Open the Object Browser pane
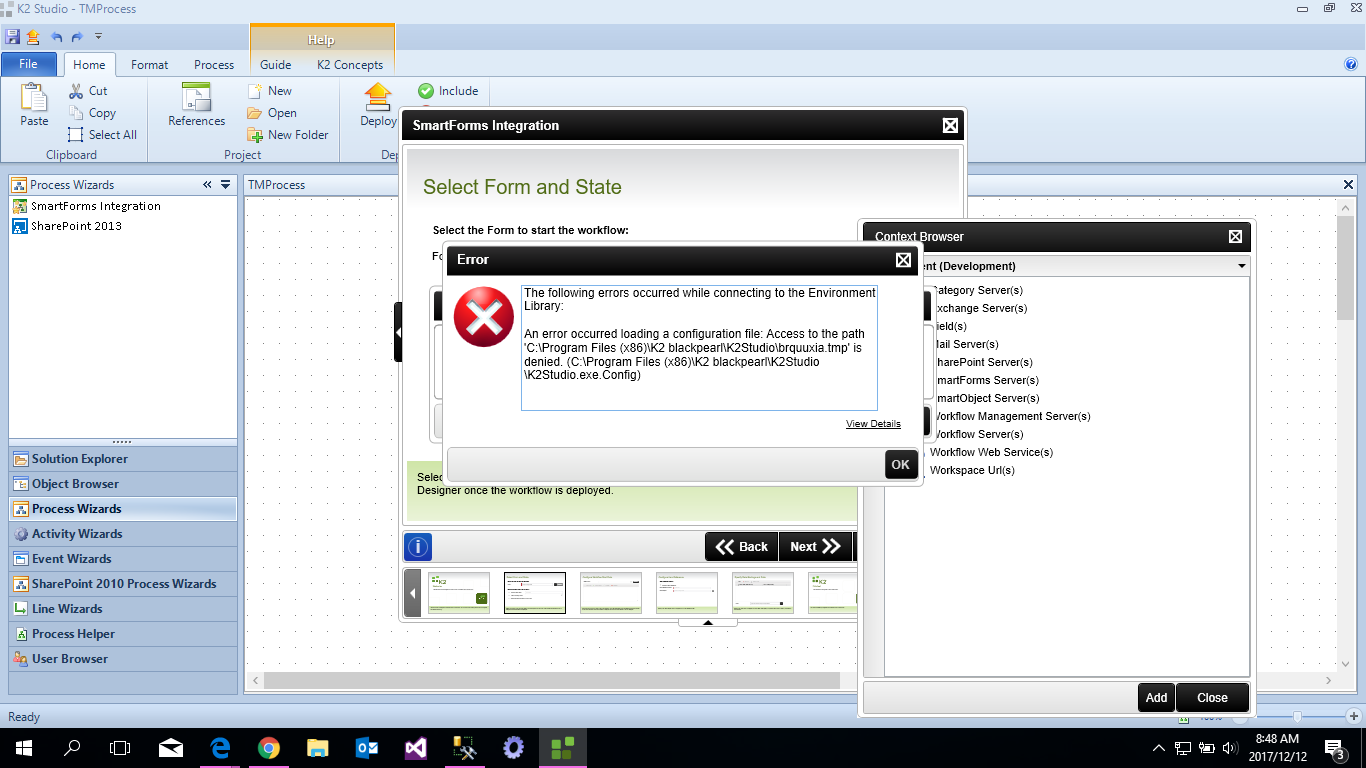1366x768 pixels. pyautogui.click(x=124, y=484)
